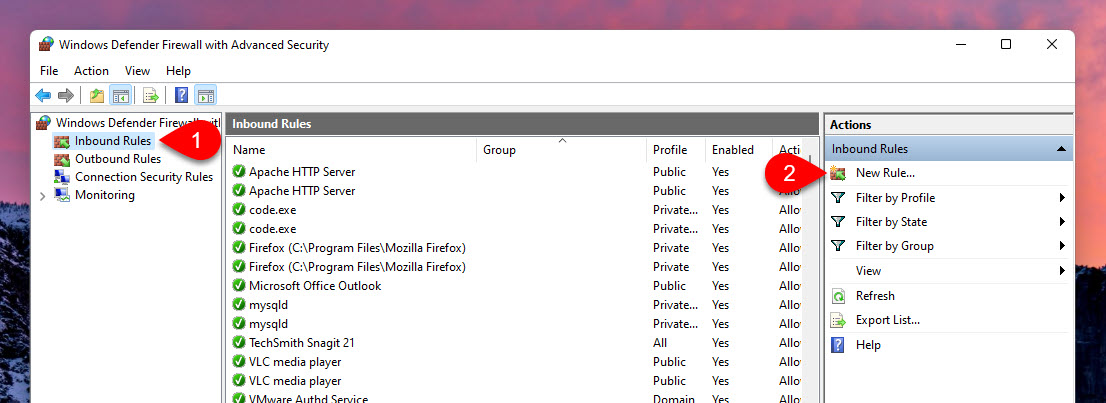Click Export List... in Actions pane

pos(887,320)
